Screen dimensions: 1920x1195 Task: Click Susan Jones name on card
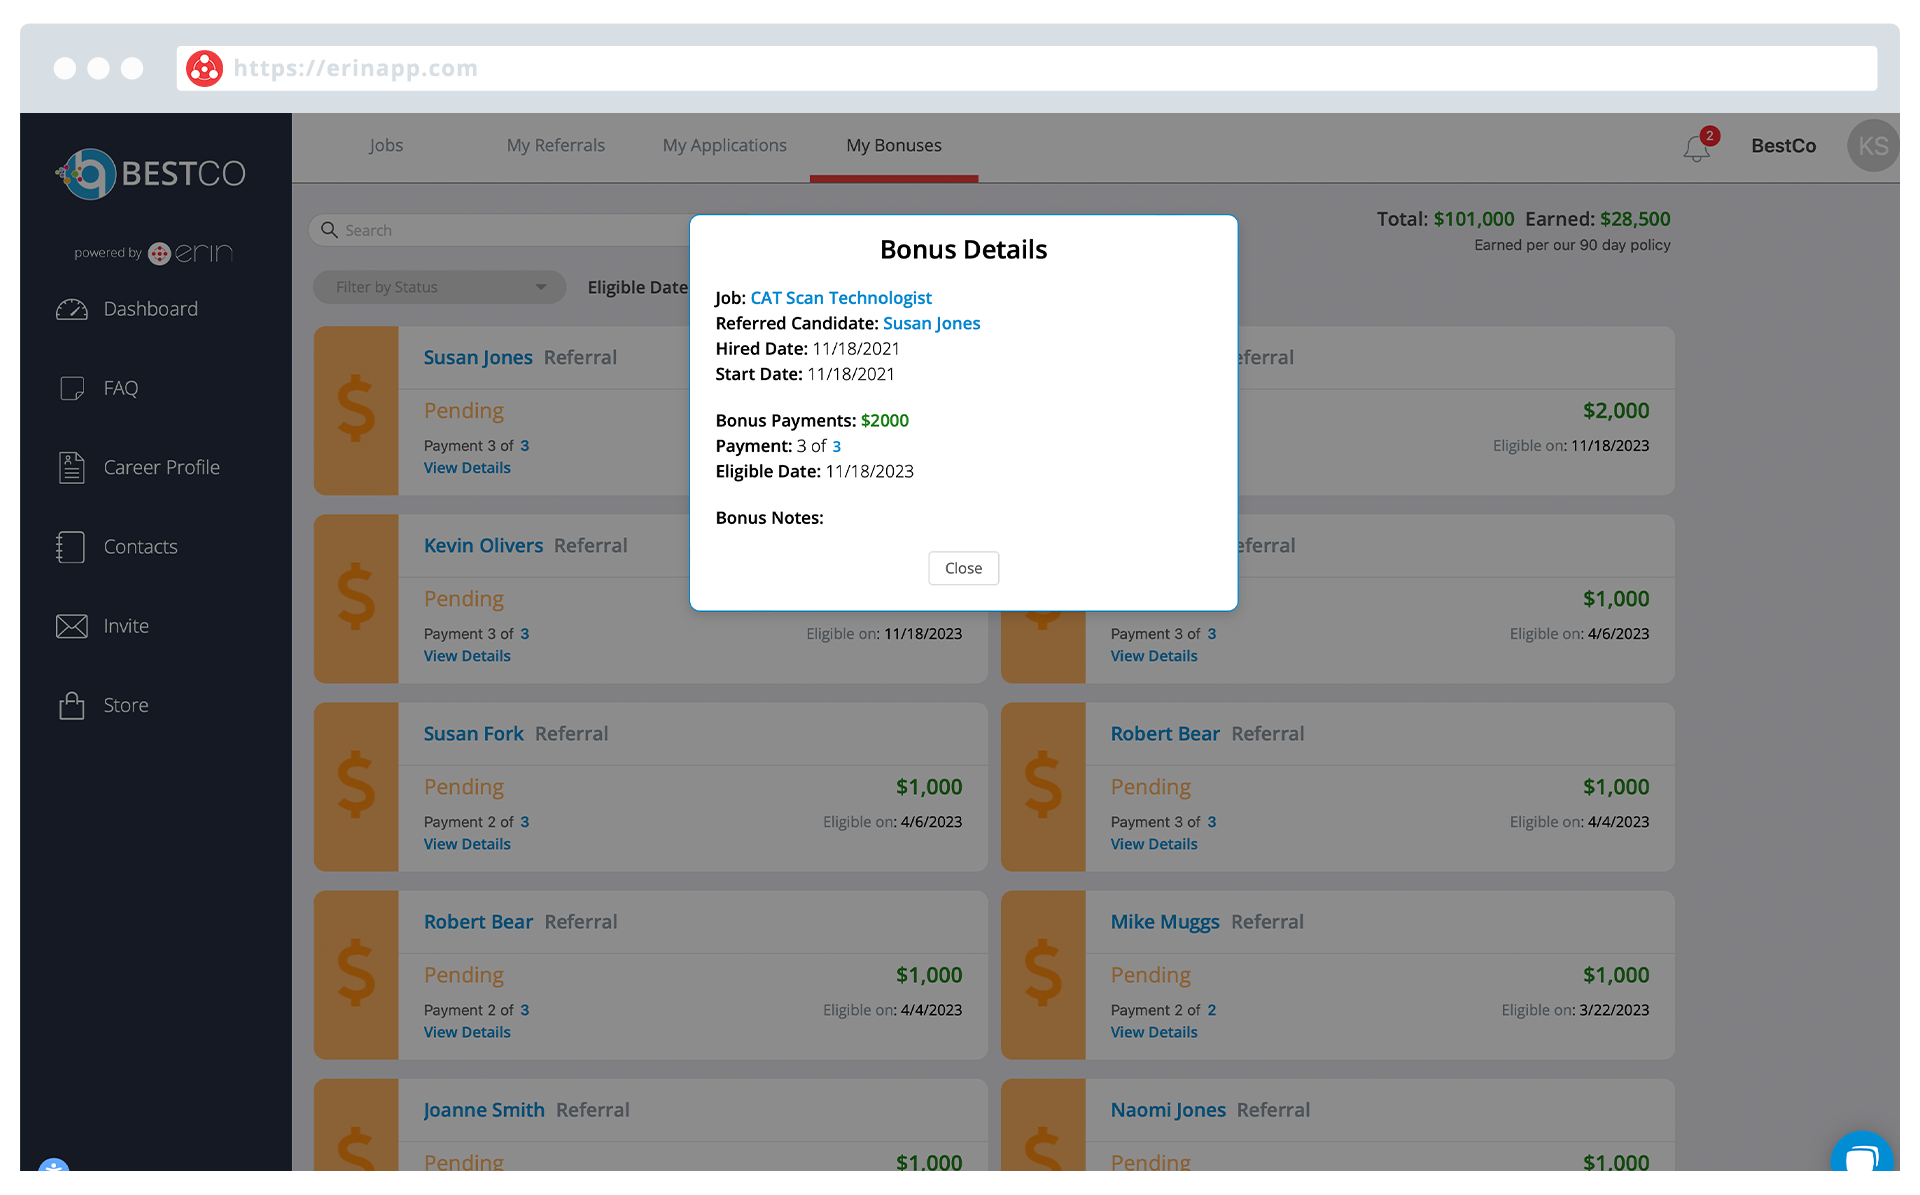(478, 357)
